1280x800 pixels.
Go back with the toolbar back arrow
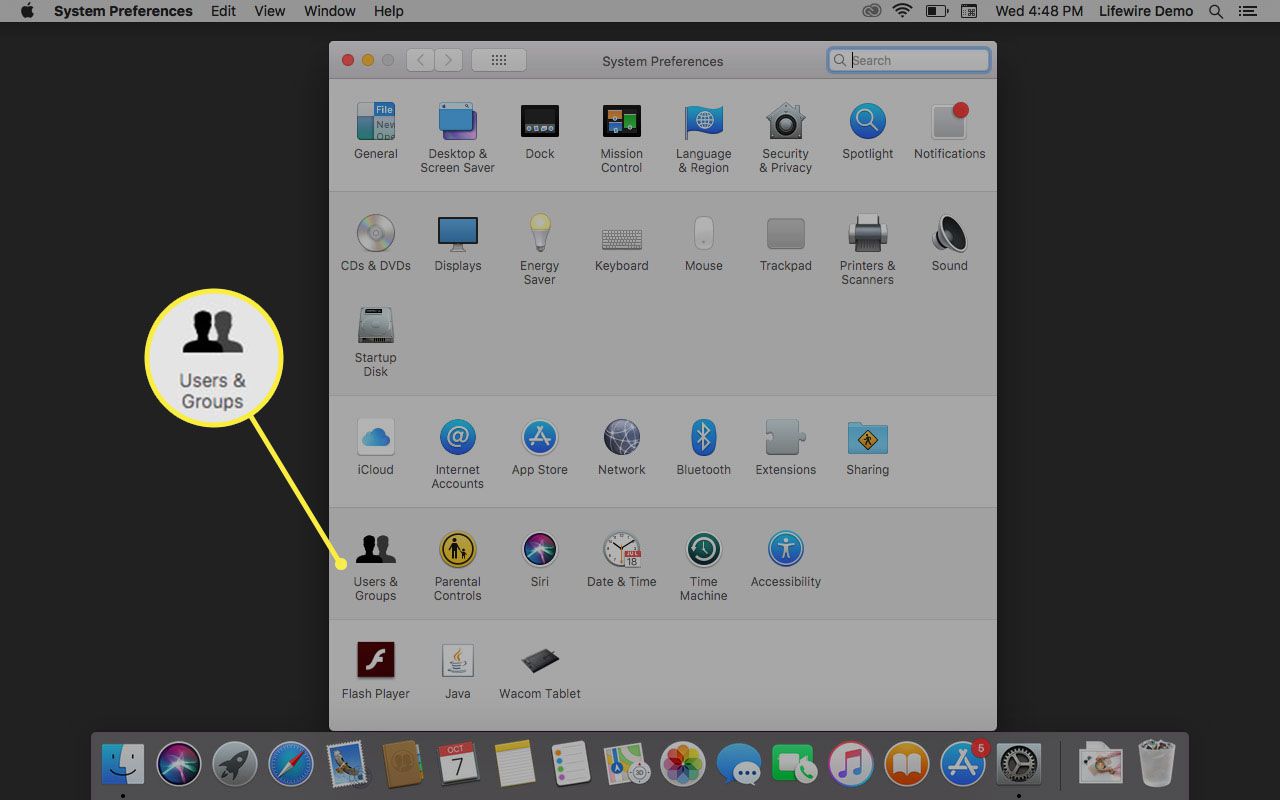click(x=421, y=60)
